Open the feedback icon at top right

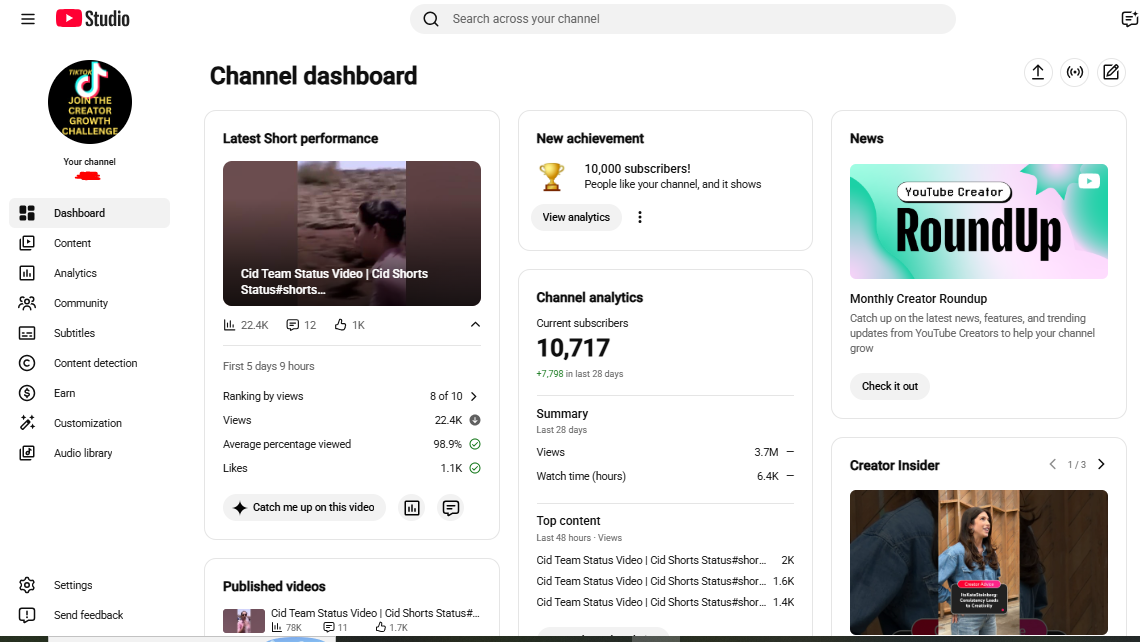click(x=1129, y=19)
